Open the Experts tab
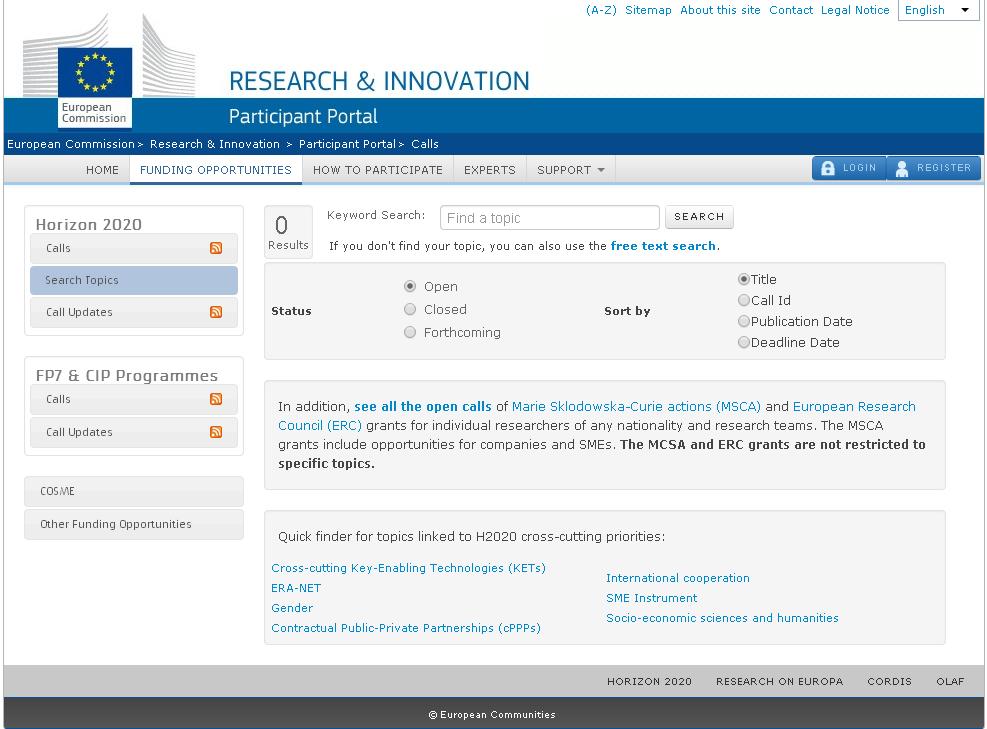Viewport: 987px width, 729px height. click(x=490, y=170)
